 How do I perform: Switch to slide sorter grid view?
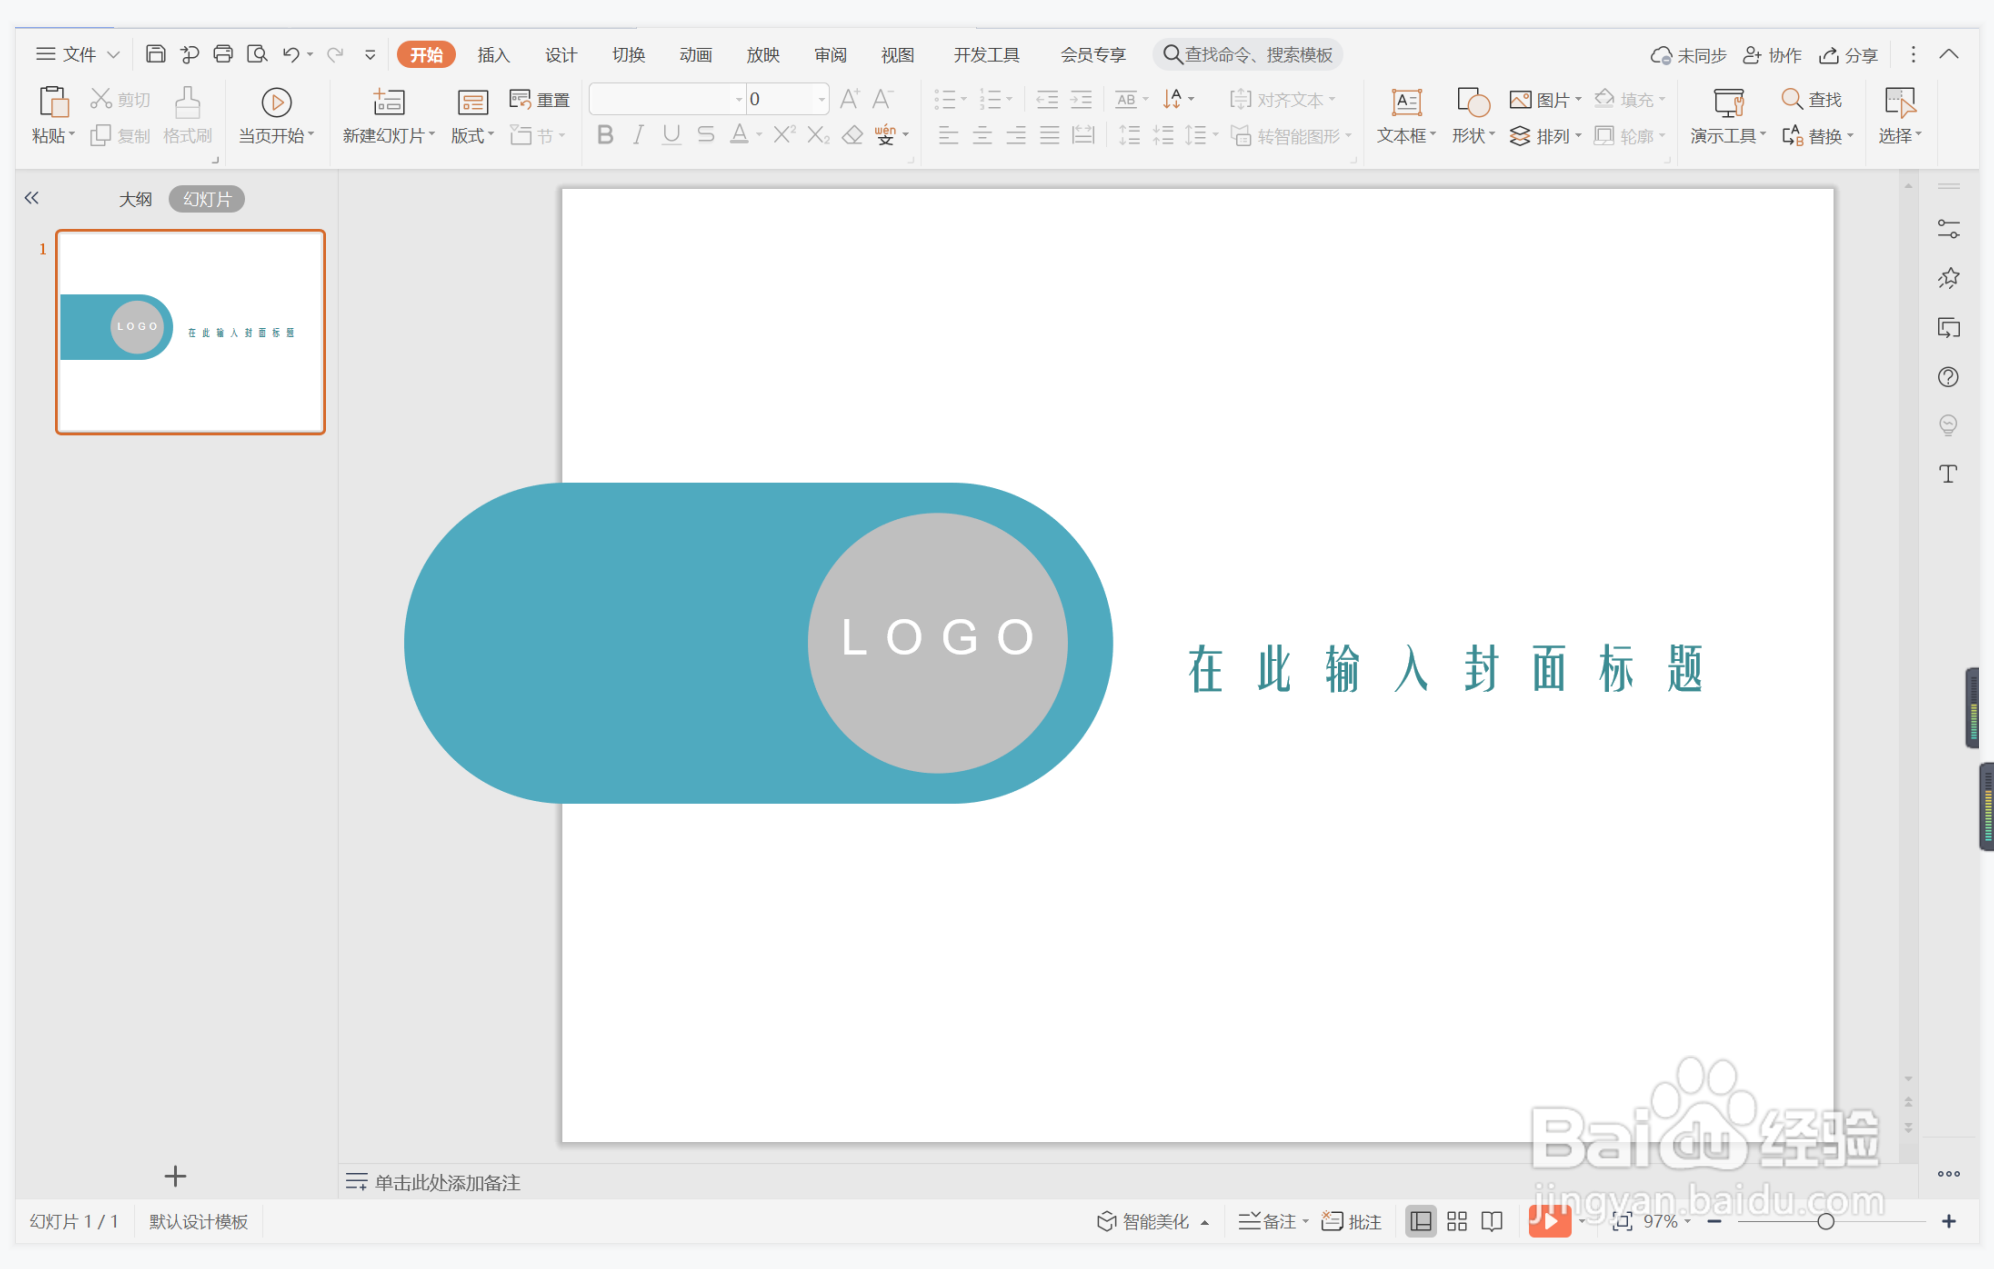point(1457,1221)
